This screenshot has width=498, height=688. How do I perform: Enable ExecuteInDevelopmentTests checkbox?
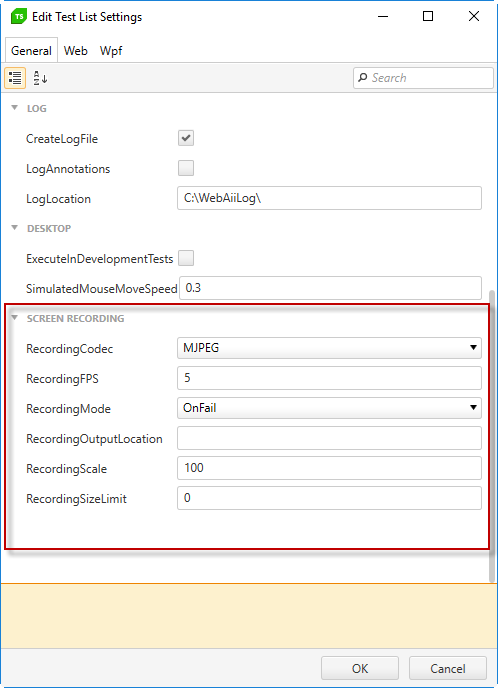click(186, 258)
